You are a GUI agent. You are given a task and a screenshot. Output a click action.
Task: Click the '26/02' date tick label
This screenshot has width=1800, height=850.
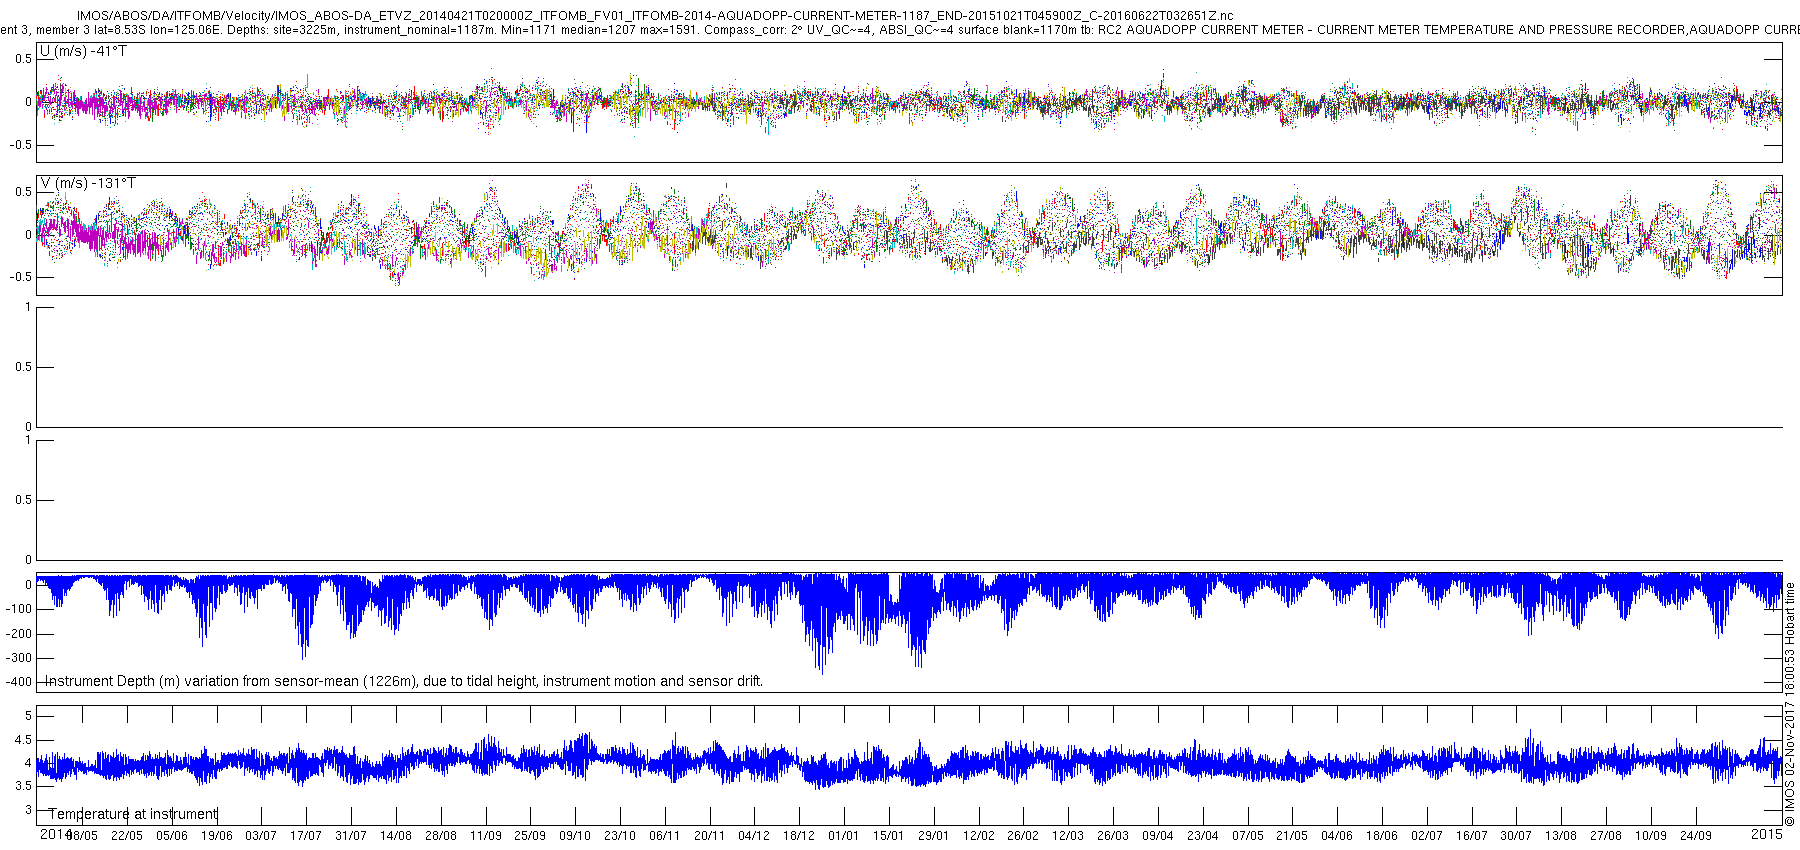[1023, 836]
